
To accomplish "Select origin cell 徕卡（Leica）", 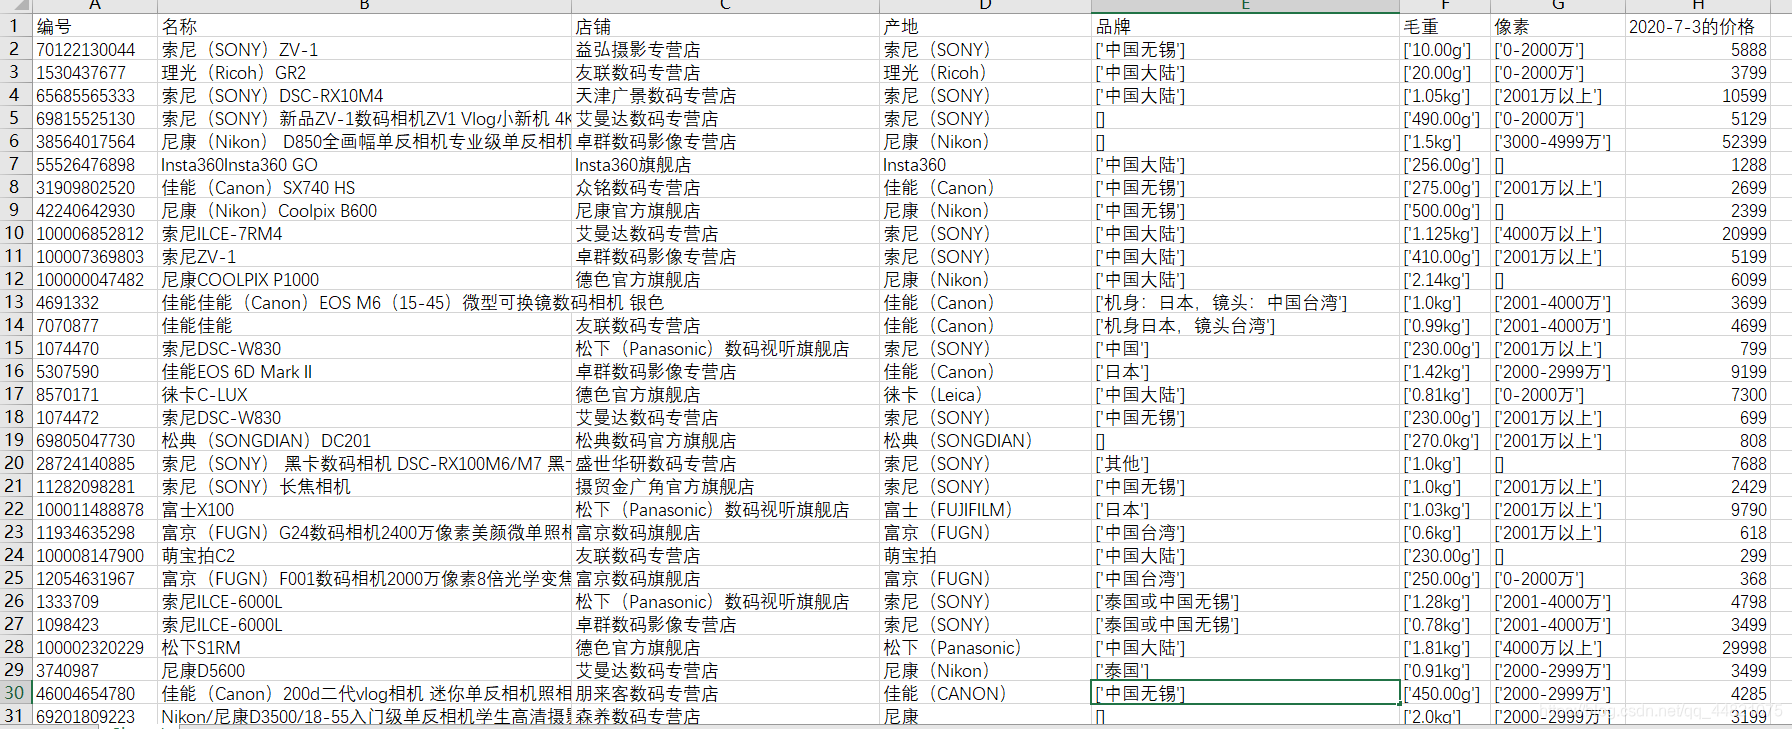I will [x=985, y=394].
